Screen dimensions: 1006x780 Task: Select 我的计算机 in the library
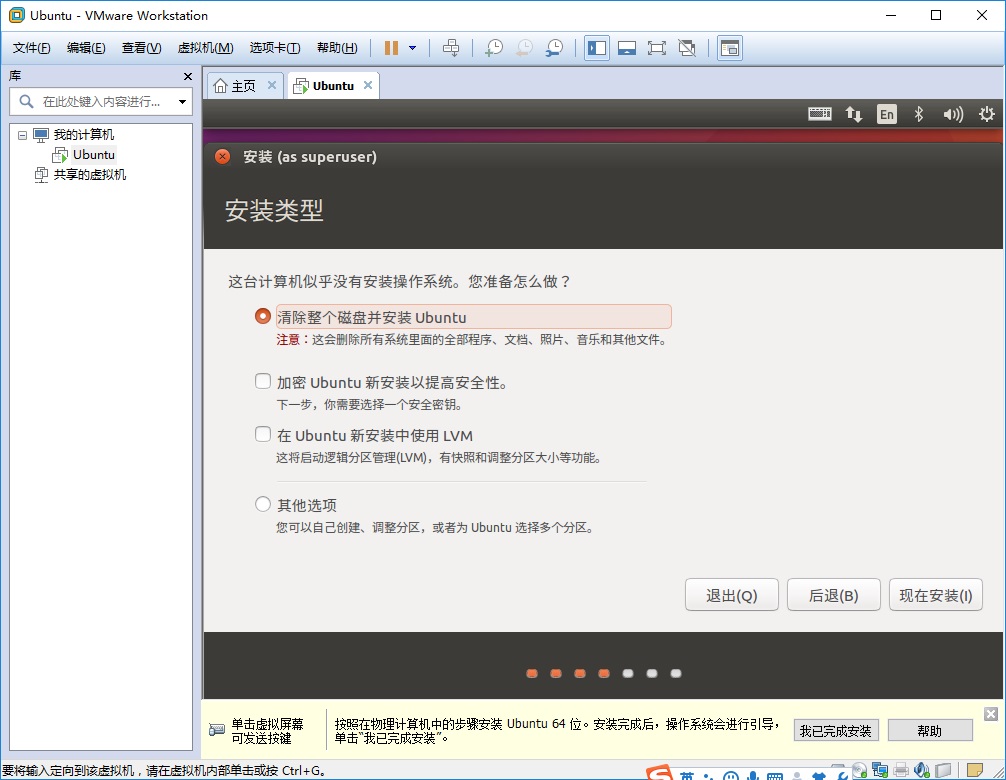tap(83, 135)
